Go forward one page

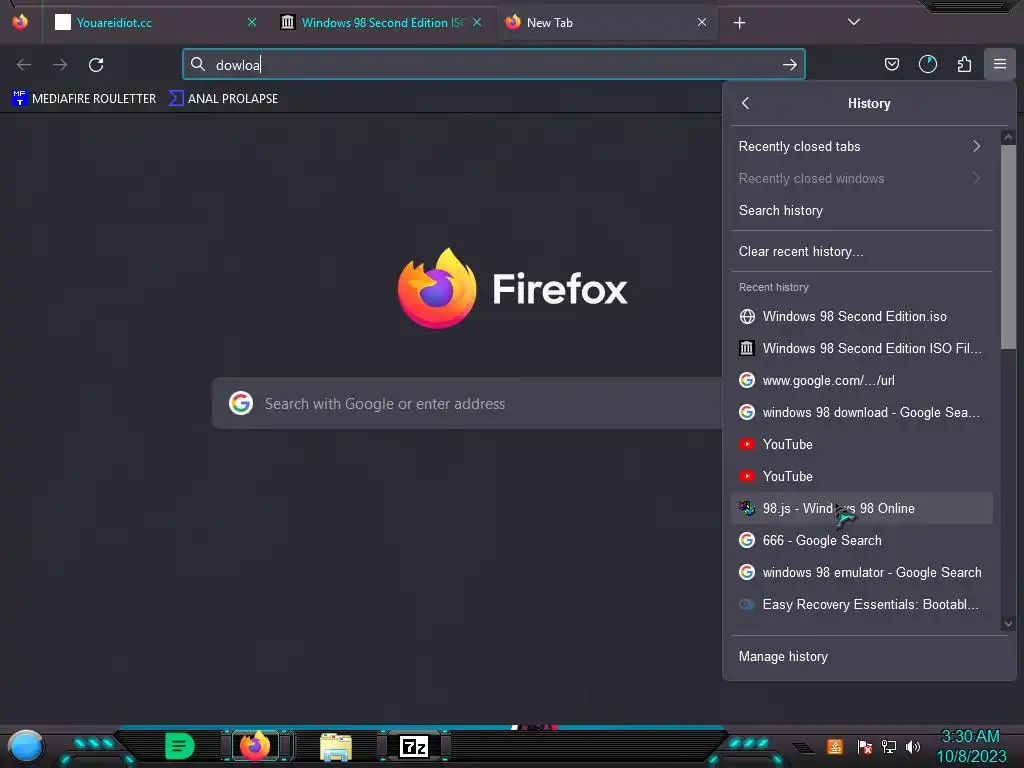tap(60, 65)
